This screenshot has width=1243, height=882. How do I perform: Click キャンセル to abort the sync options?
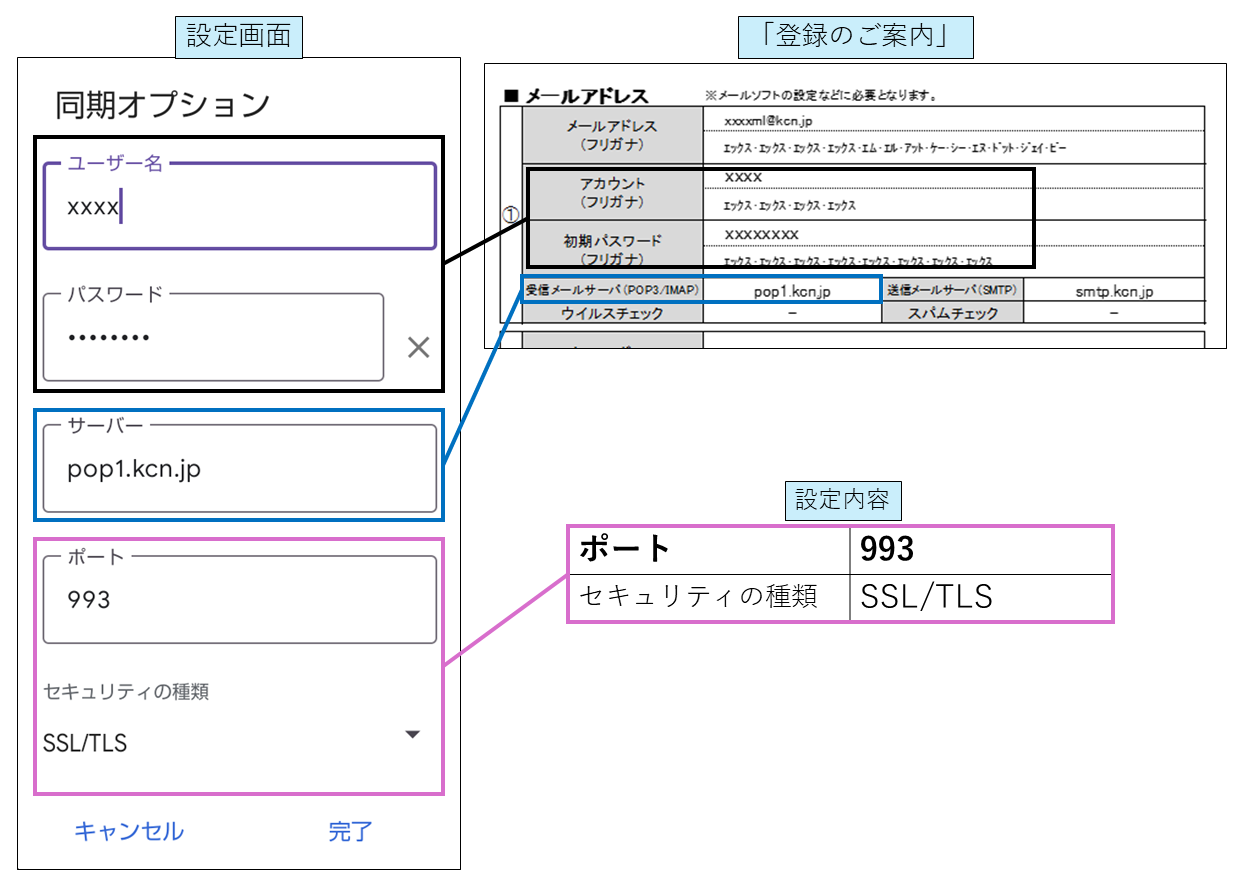(x=129, y=831)
